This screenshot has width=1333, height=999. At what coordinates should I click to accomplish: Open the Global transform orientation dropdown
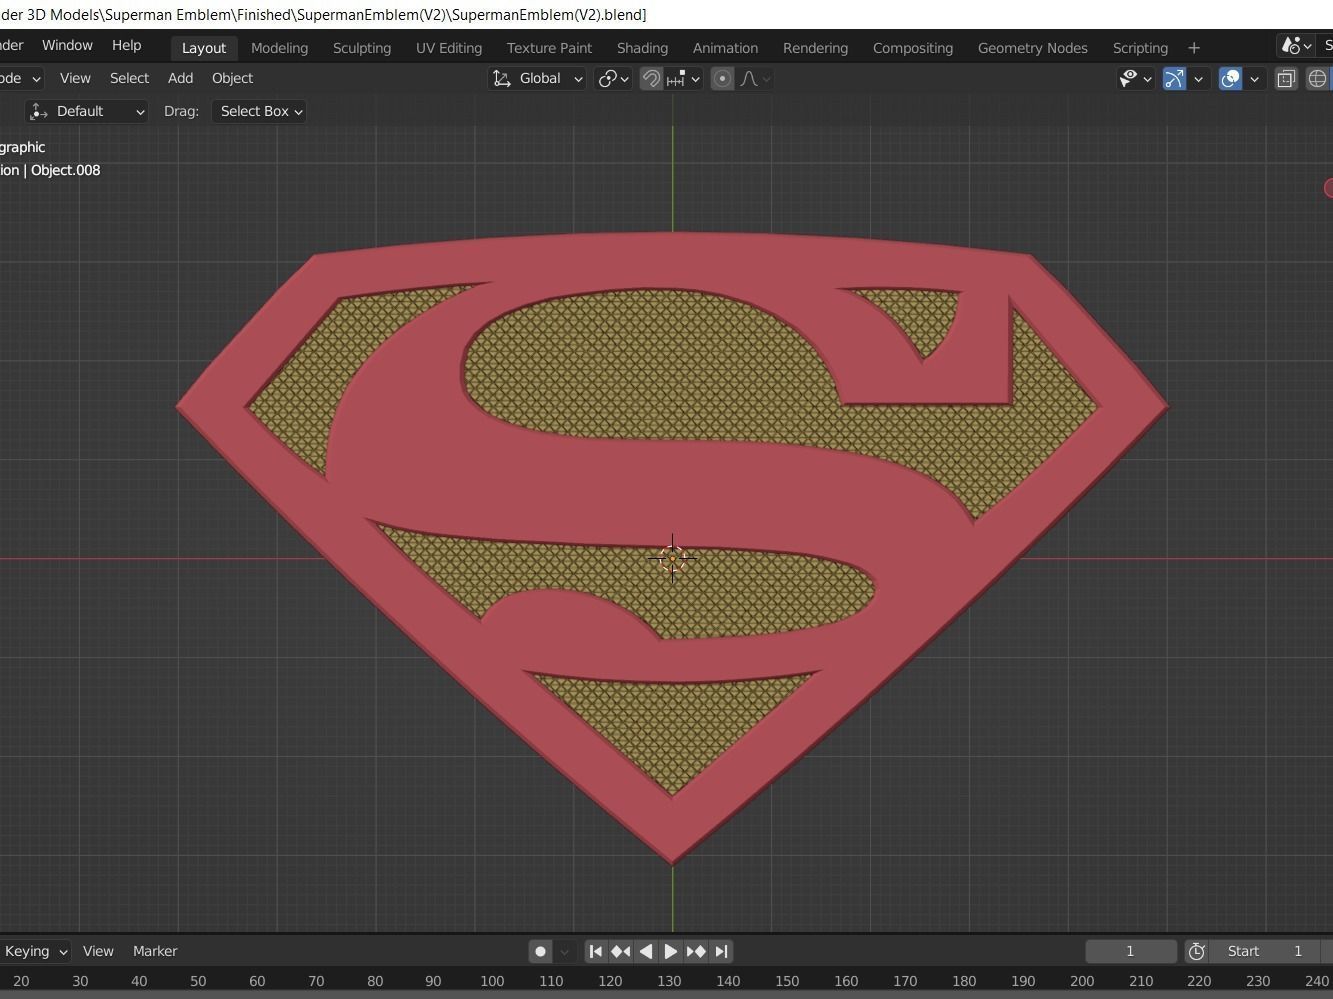pyautogui.click(x=537, y=78)
